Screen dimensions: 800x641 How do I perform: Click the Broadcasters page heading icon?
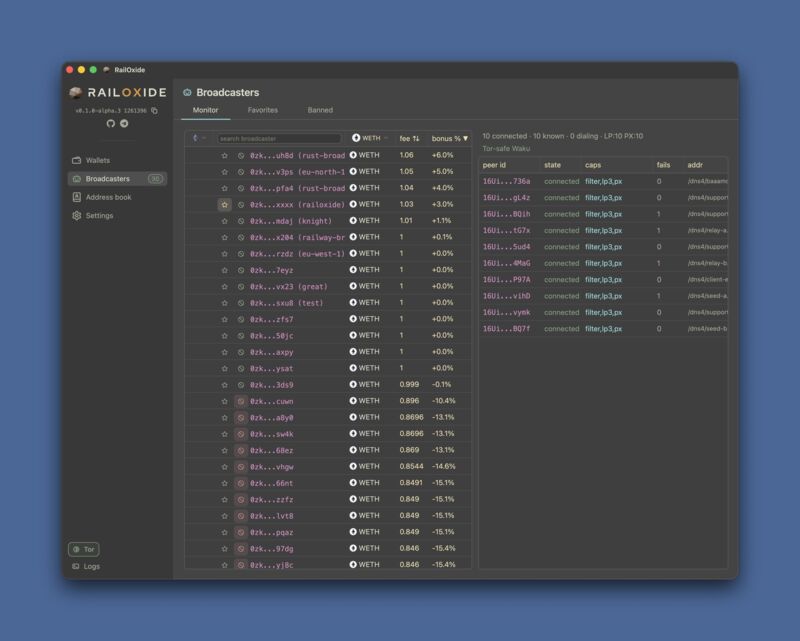point(187,92)
